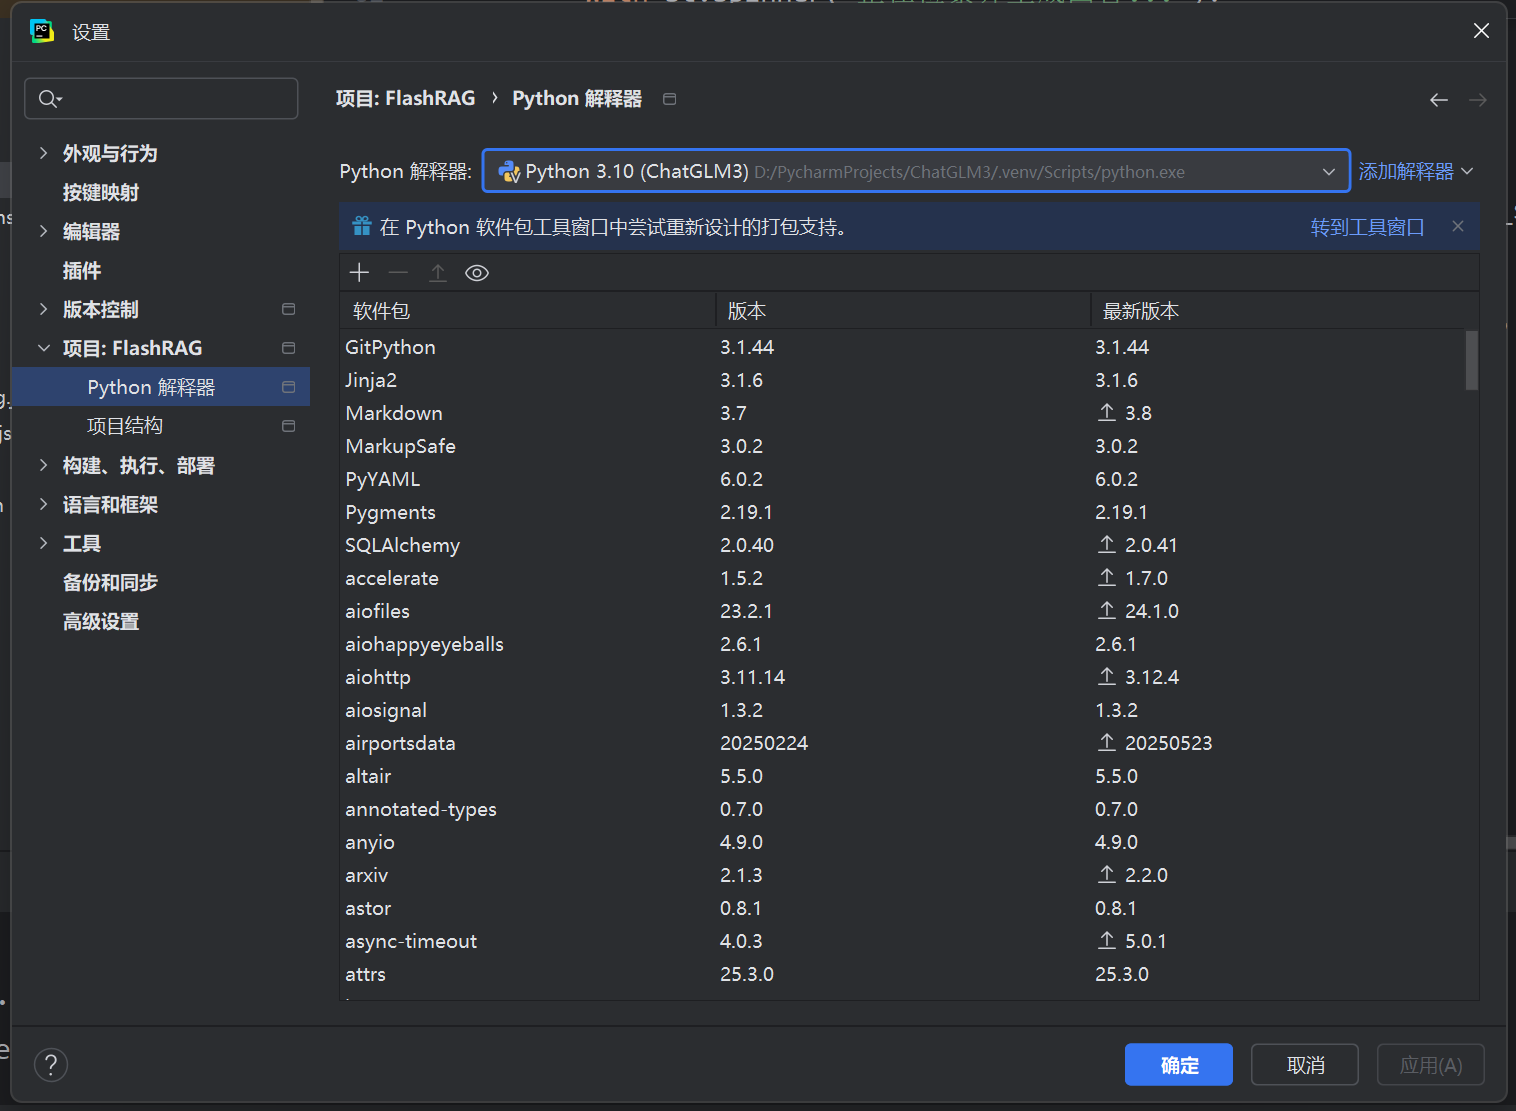Click the project-level icon beside breadcrumb title
This screenshot has width=1516, height=1111.
pos(670,99)
